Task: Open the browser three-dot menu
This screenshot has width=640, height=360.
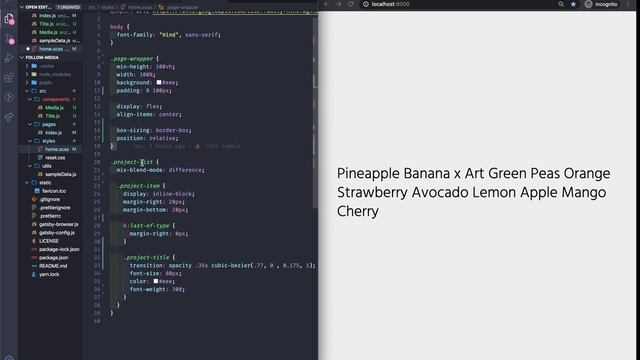Action: pos(628,4)
